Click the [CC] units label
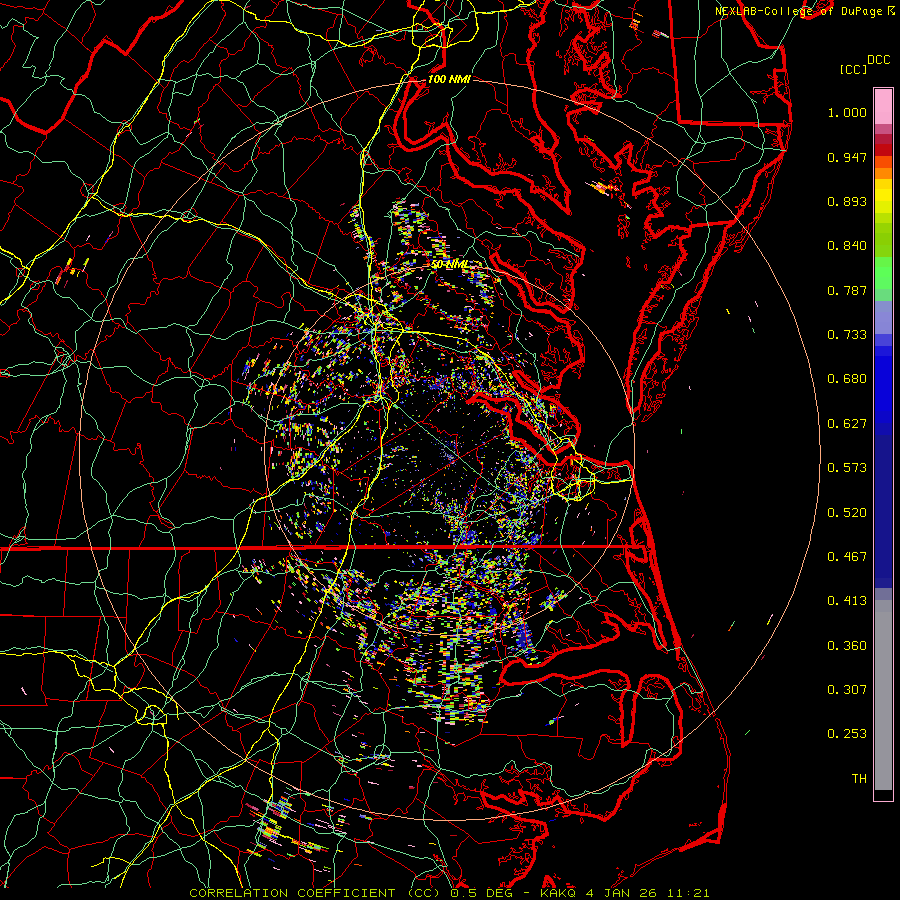The width and height of the screenshot is (900, 900). 853,69
